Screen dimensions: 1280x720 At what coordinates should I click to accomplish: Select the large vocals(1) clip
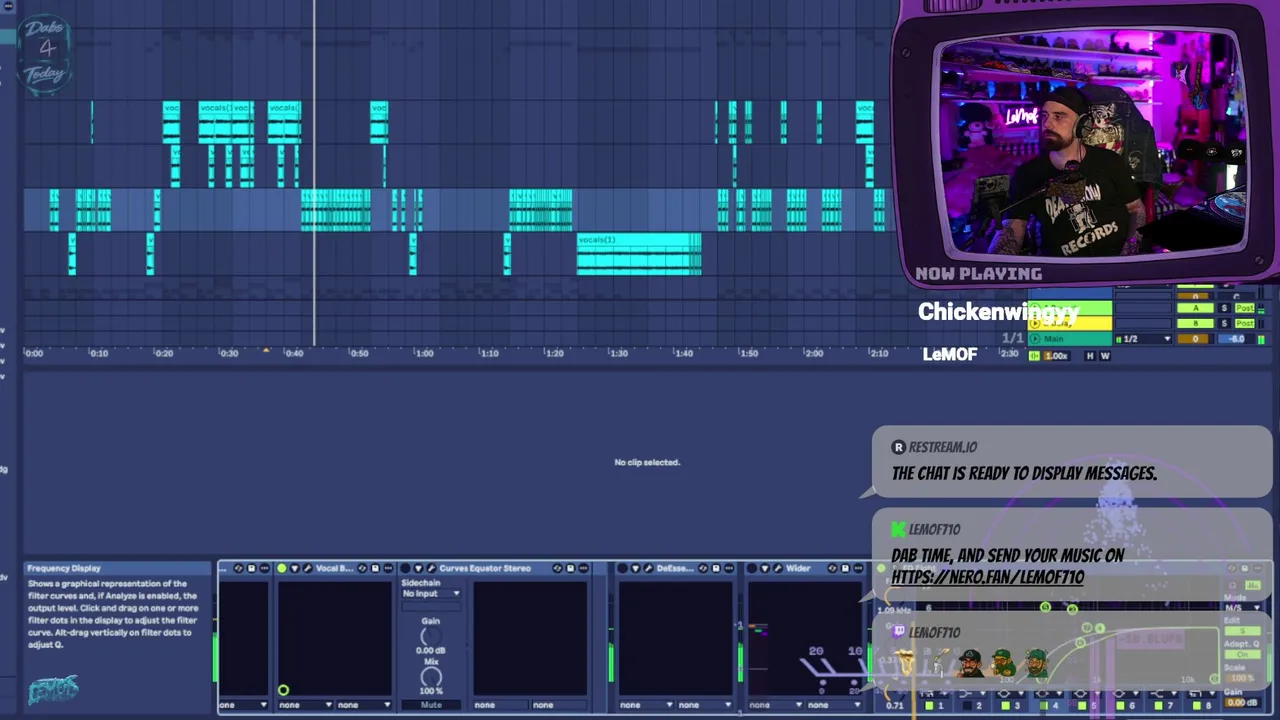[639, 254]
